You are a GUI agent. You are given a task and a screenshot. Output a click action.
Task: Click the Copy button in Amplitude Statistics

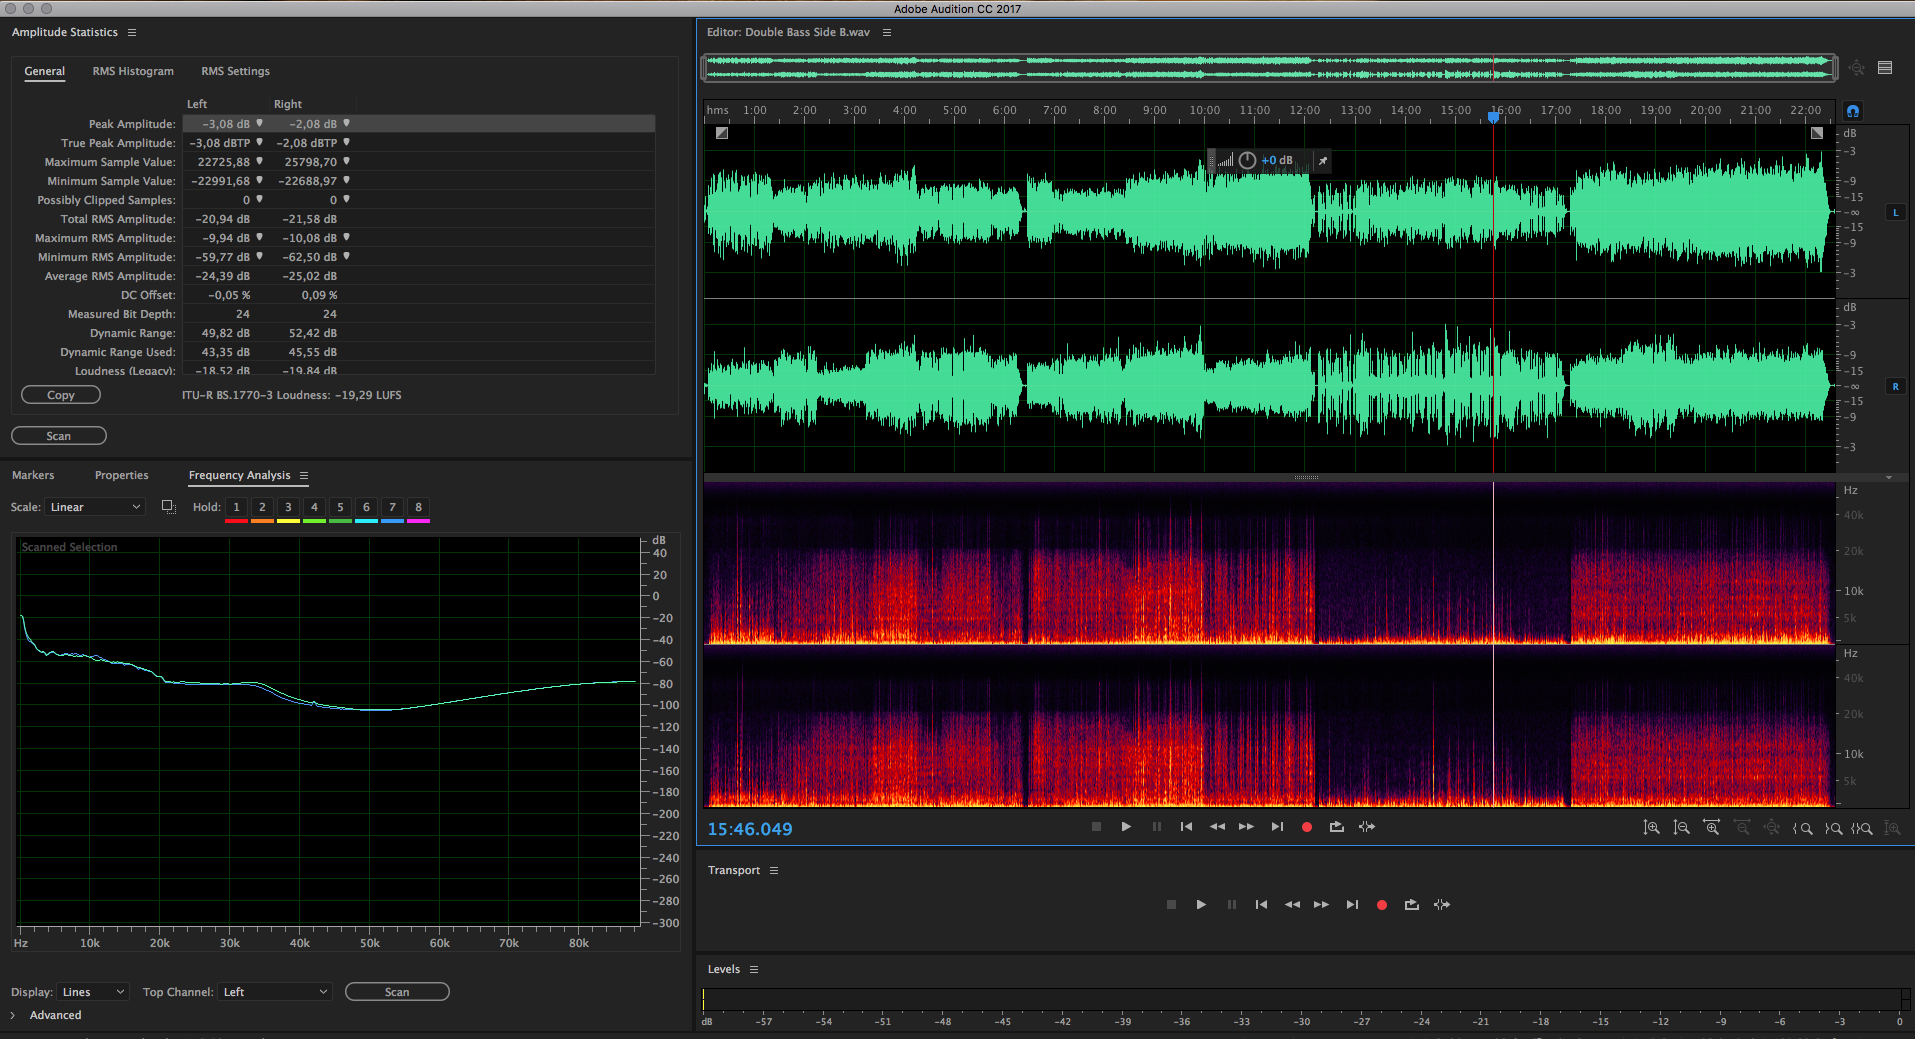click(x=61, y=396)
